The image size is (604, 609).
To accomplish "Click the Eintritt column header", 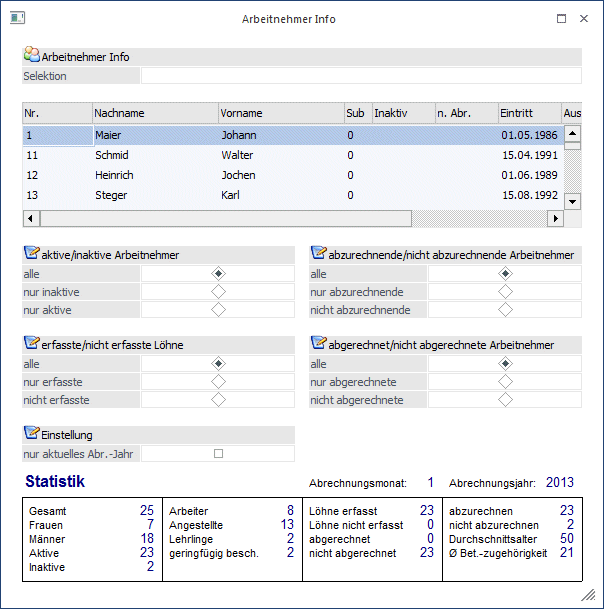I will coord(528,114).
